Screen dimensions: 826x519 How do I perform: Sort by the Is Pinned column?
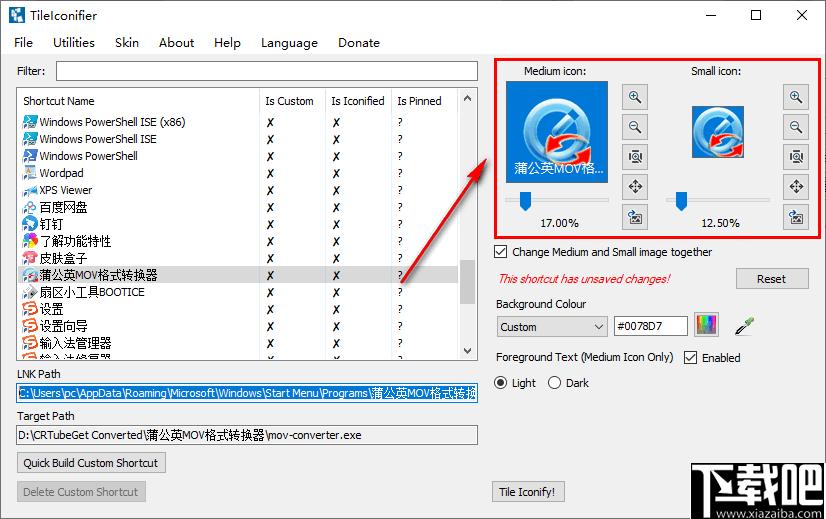425,101
